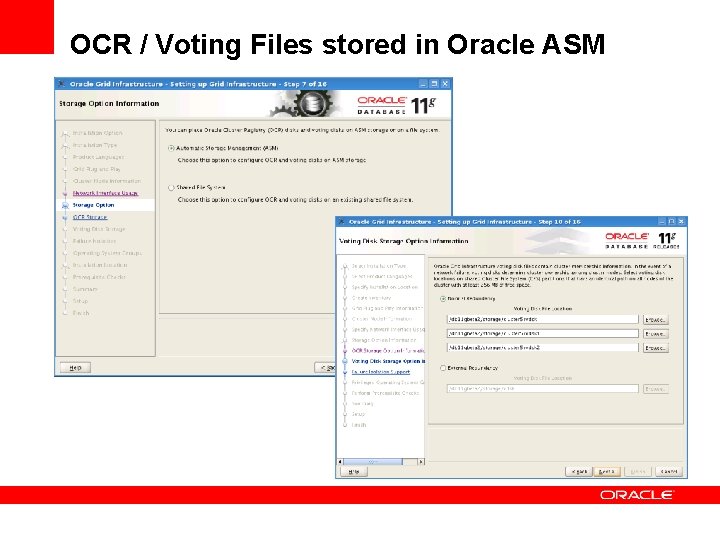Select Storage Option step in Step 7 sidebar
This screenshot has width=720, height=540.
pyautogui.click(x=93, y=205)
